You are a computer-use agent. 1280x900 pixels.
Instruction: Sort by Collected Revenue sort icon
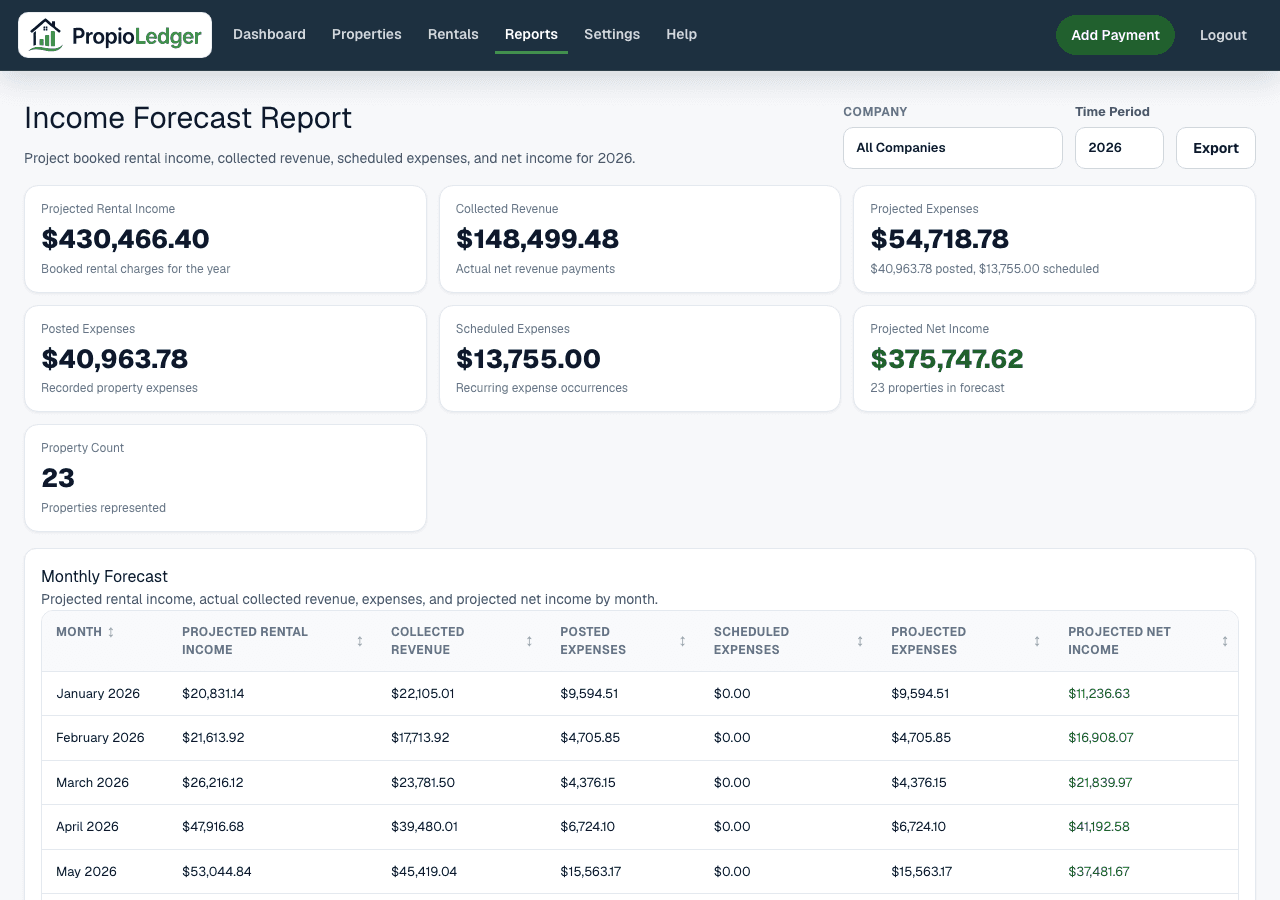[x=529, y=641]
